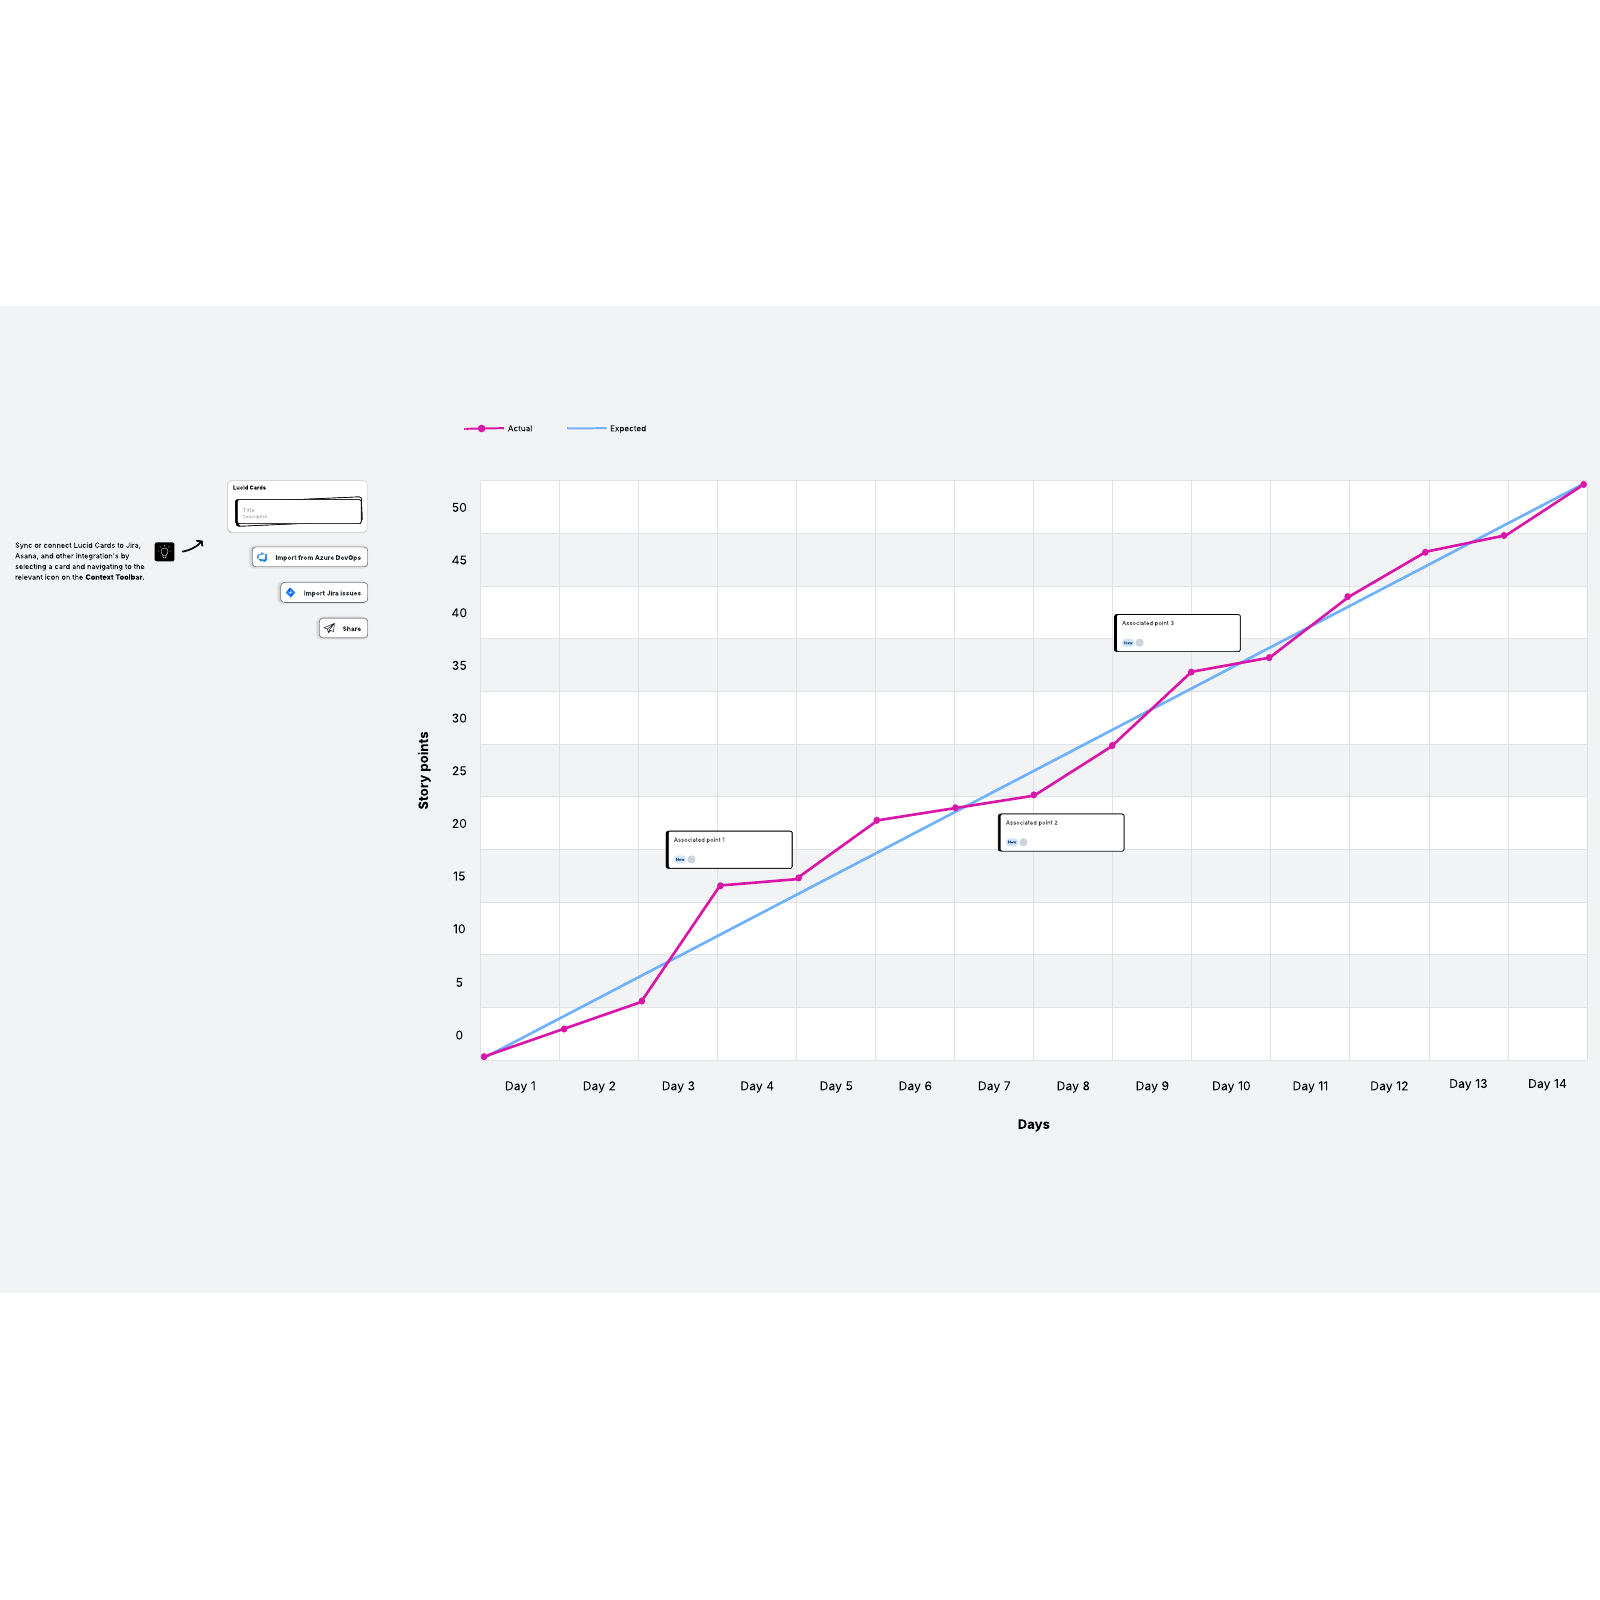Open the New status tag on Associated point 1

(680, 859)
